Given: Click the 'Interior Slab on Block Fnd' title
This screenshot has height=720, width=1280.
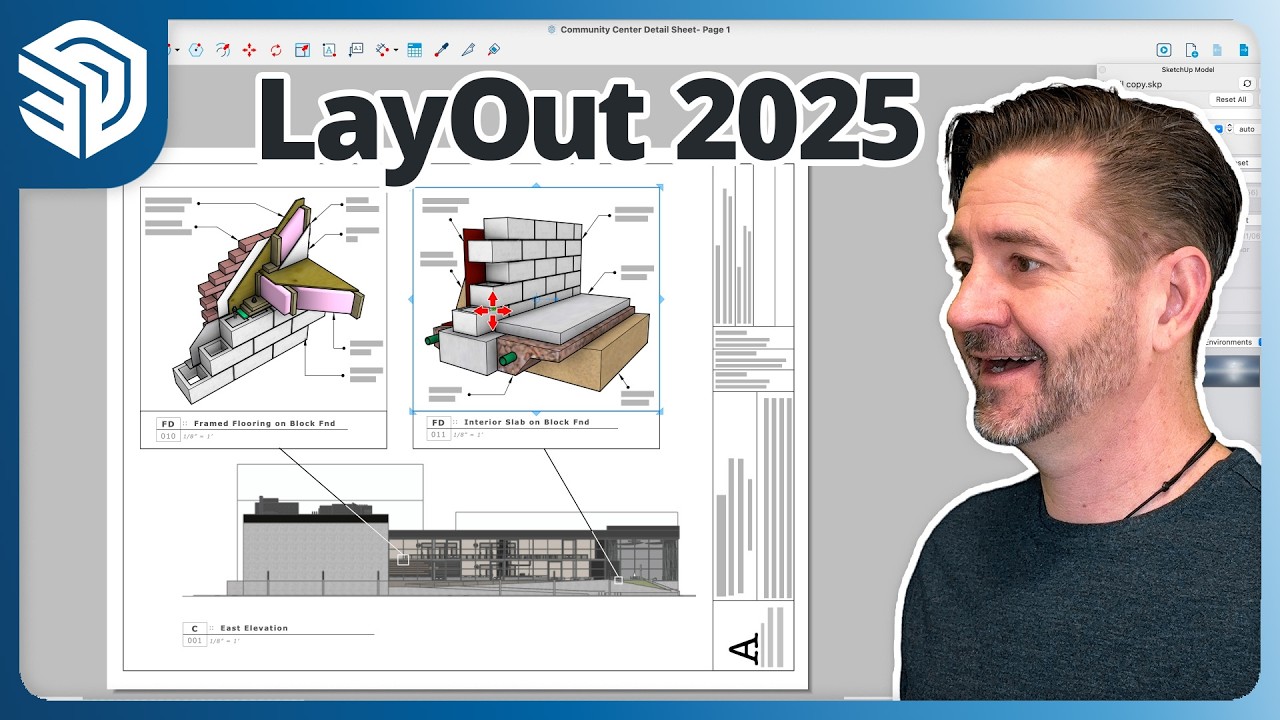Looking at the screenshot, I should coord(527,422).
